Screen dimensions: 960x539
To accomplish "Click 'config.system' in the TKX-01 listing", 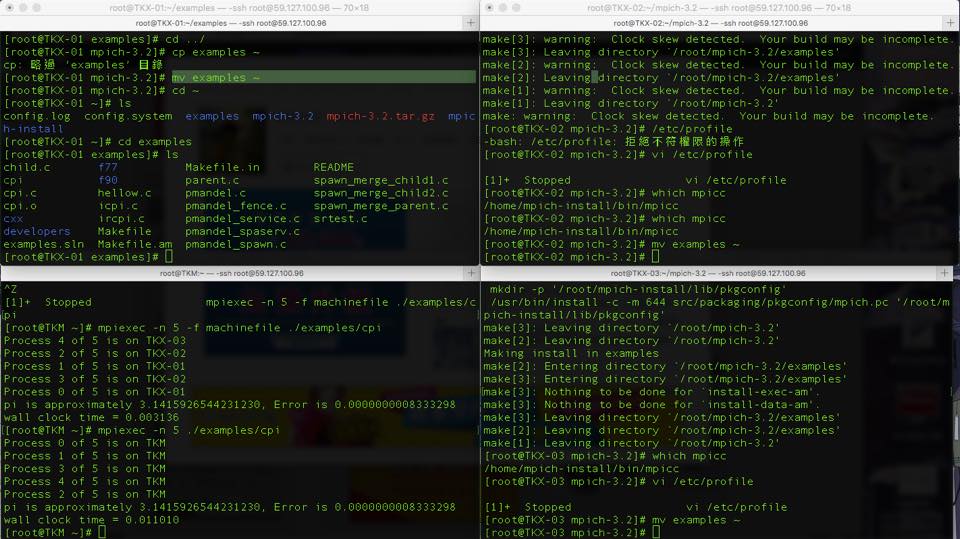I will point(128,116).
